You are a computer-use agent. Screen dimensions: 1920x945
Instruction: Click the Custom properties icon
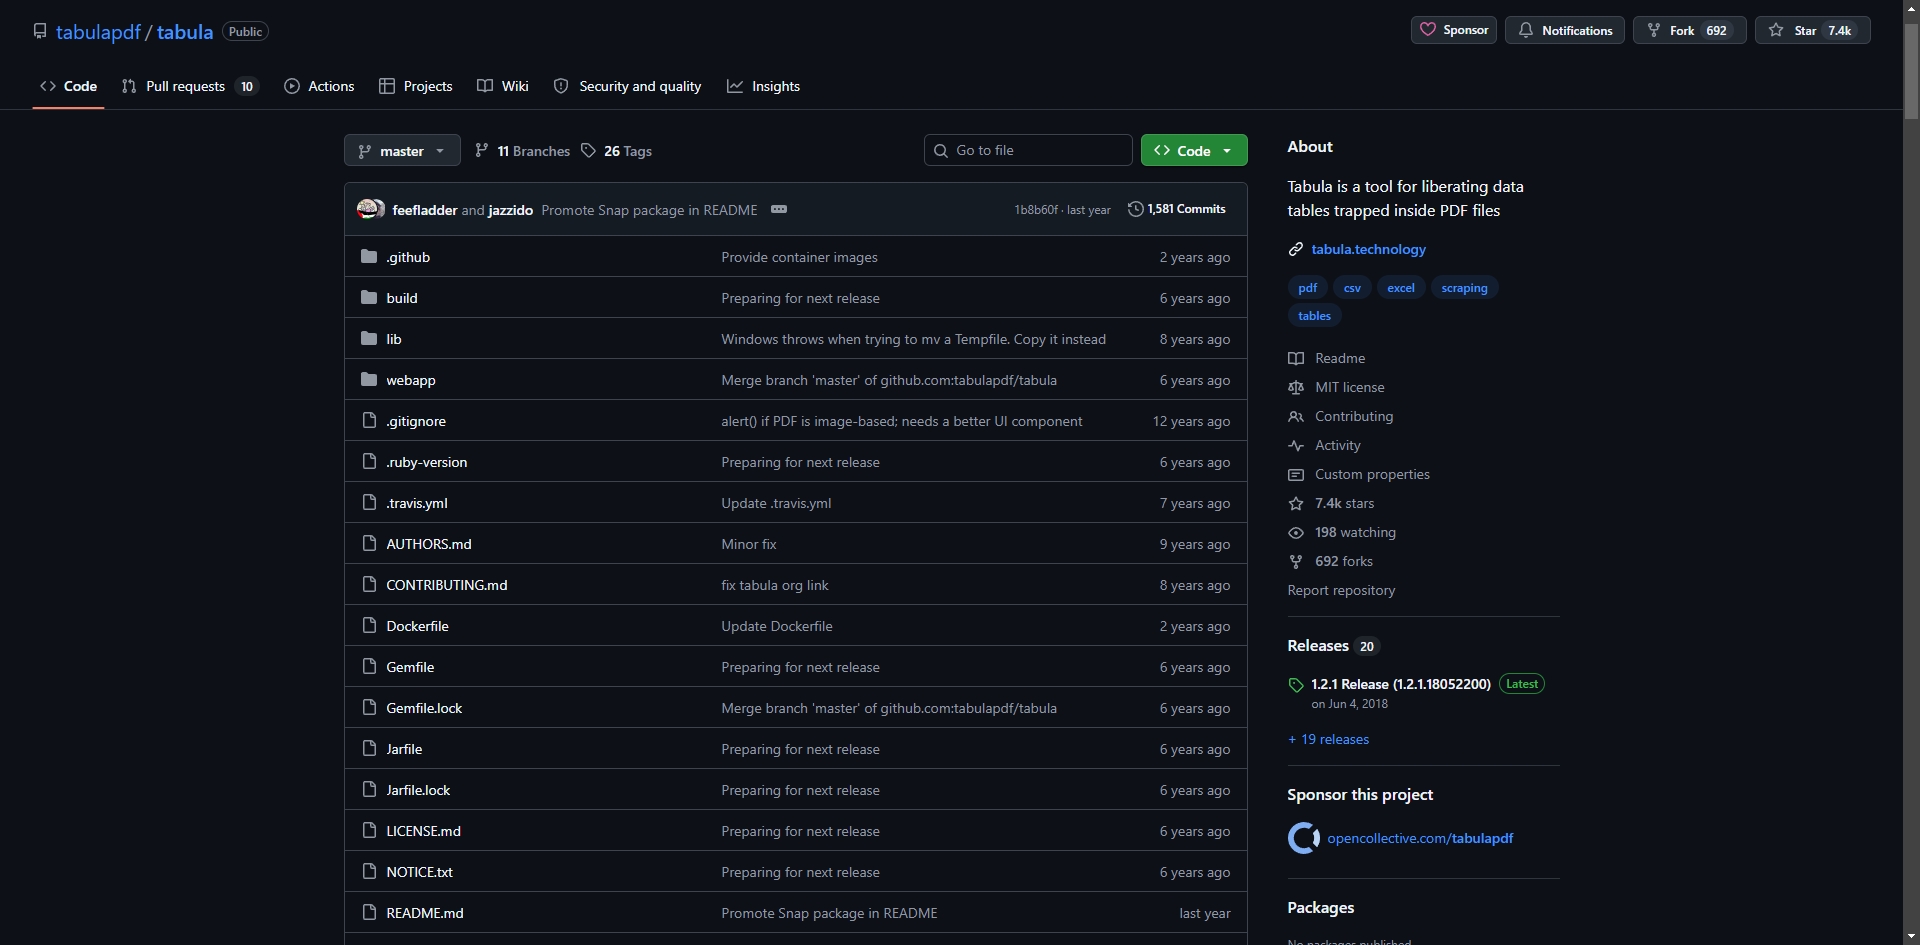click(x=1296, y=474)
